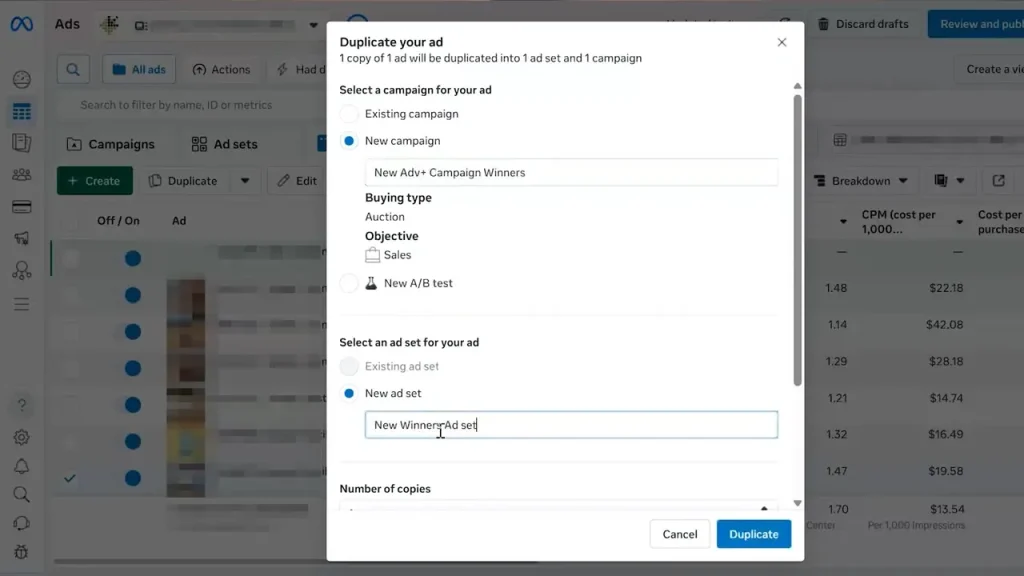Click the Meta logo icon
The height and width of the screenshot is (576, 1024).
(x=22, y=24)
